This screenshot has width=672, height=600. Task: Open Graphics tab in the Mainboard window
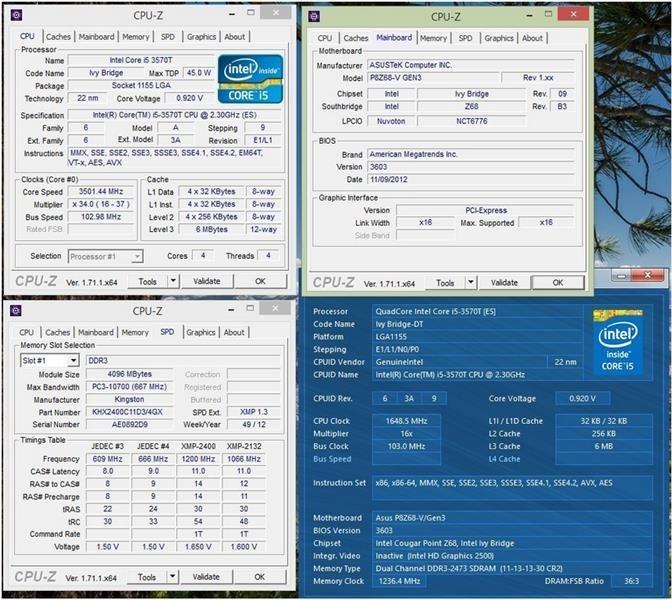coord(499,38)
